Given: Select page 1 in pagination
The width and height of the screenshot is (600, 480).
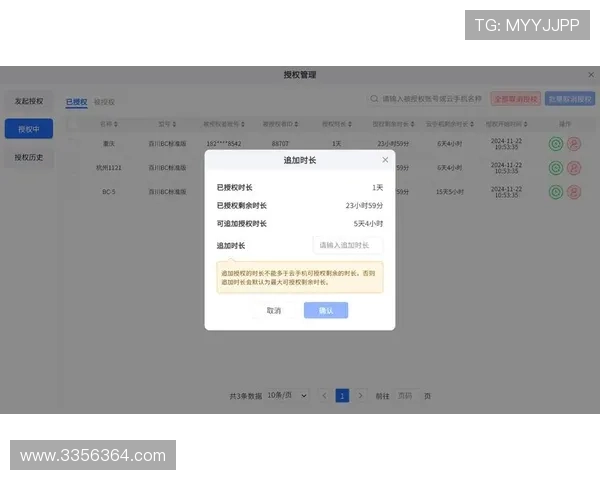Looking at the screenshot, I should pos(342,395).
